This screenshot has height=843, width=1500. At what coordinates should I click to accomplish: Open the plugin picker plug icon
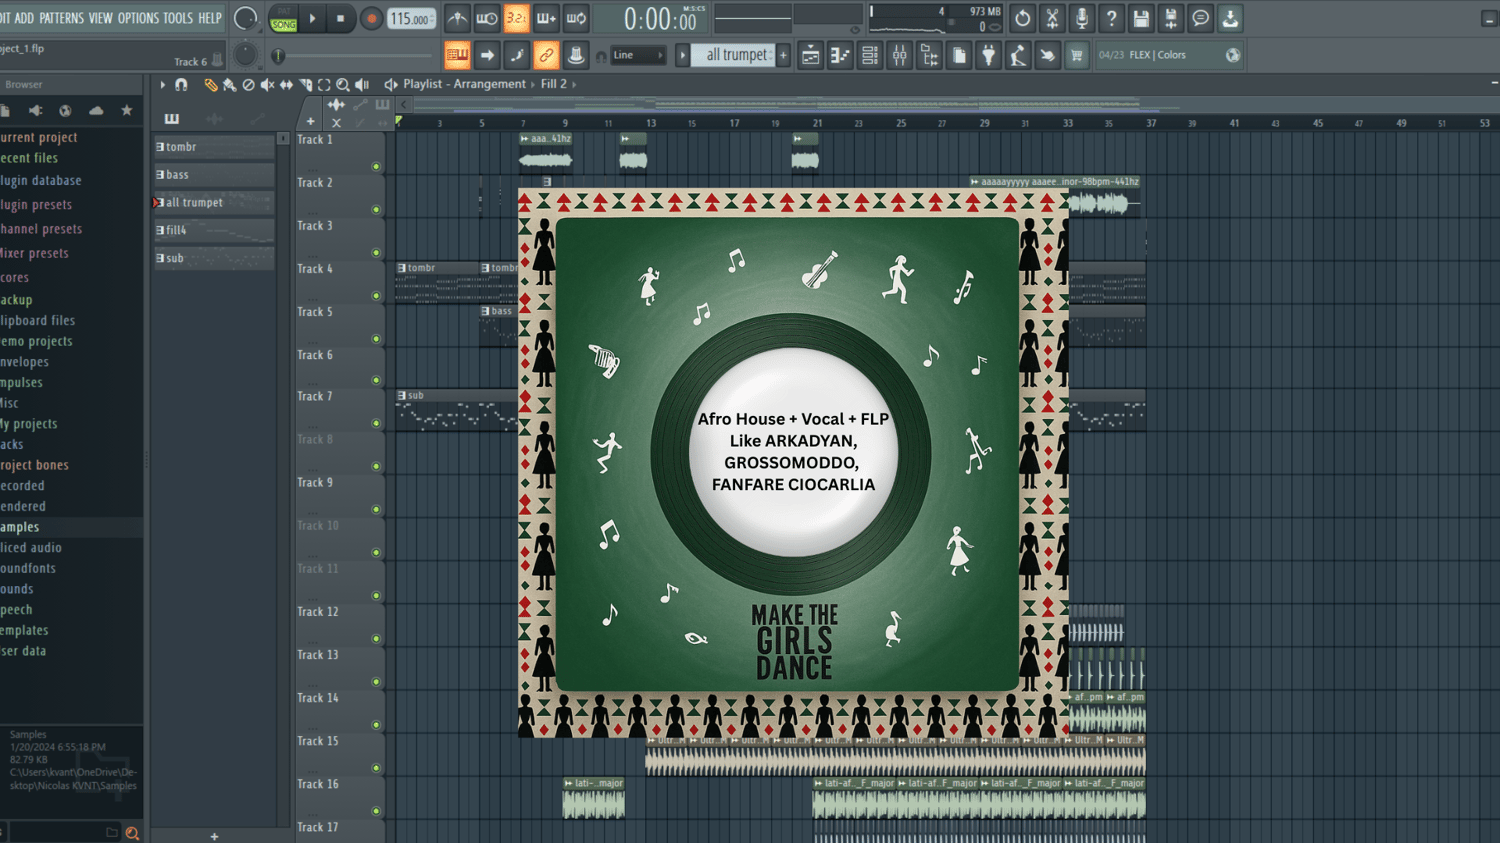(988, 56)
